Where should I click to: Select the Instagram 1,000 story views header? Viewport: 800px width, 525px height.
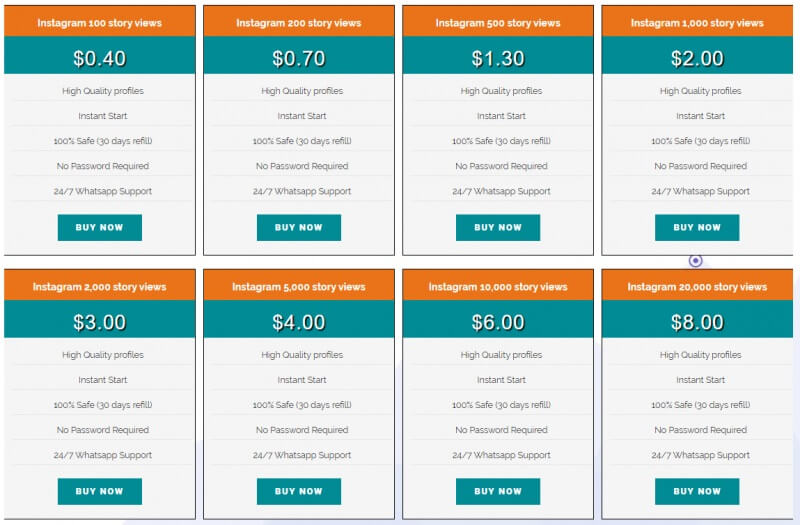pyautogui.click(x=697, y=22)
